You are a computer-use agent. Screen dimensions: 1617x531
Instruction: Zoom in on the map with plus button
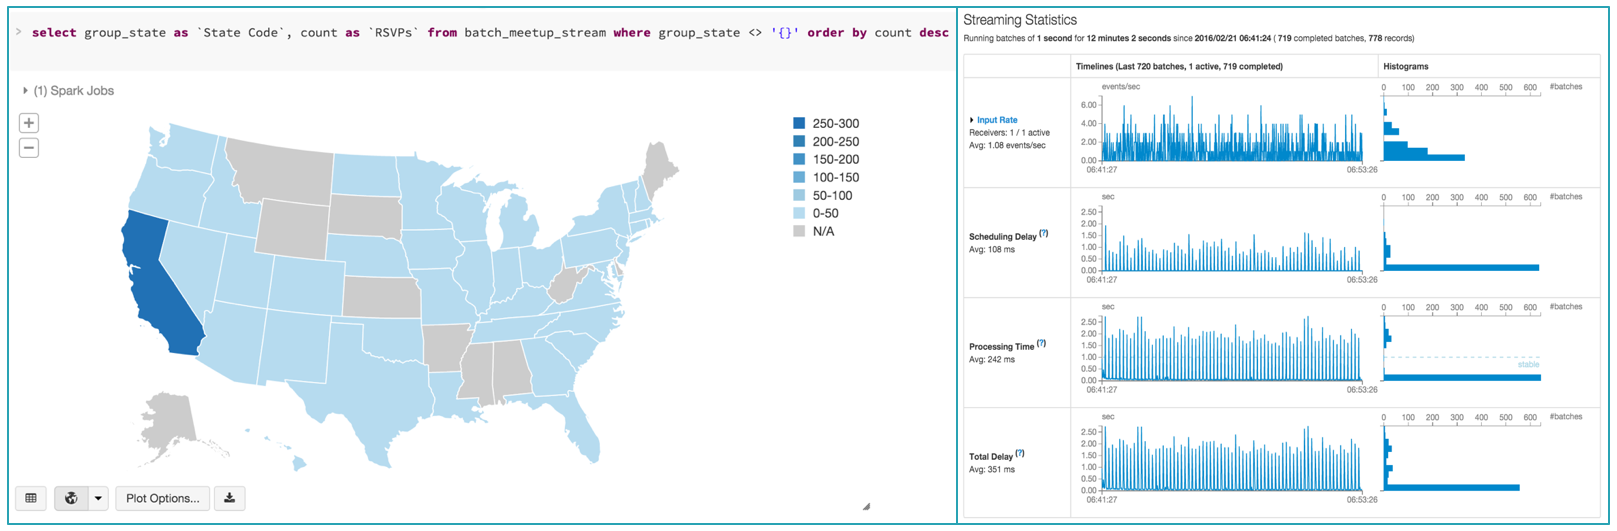(x=29, y=123)
